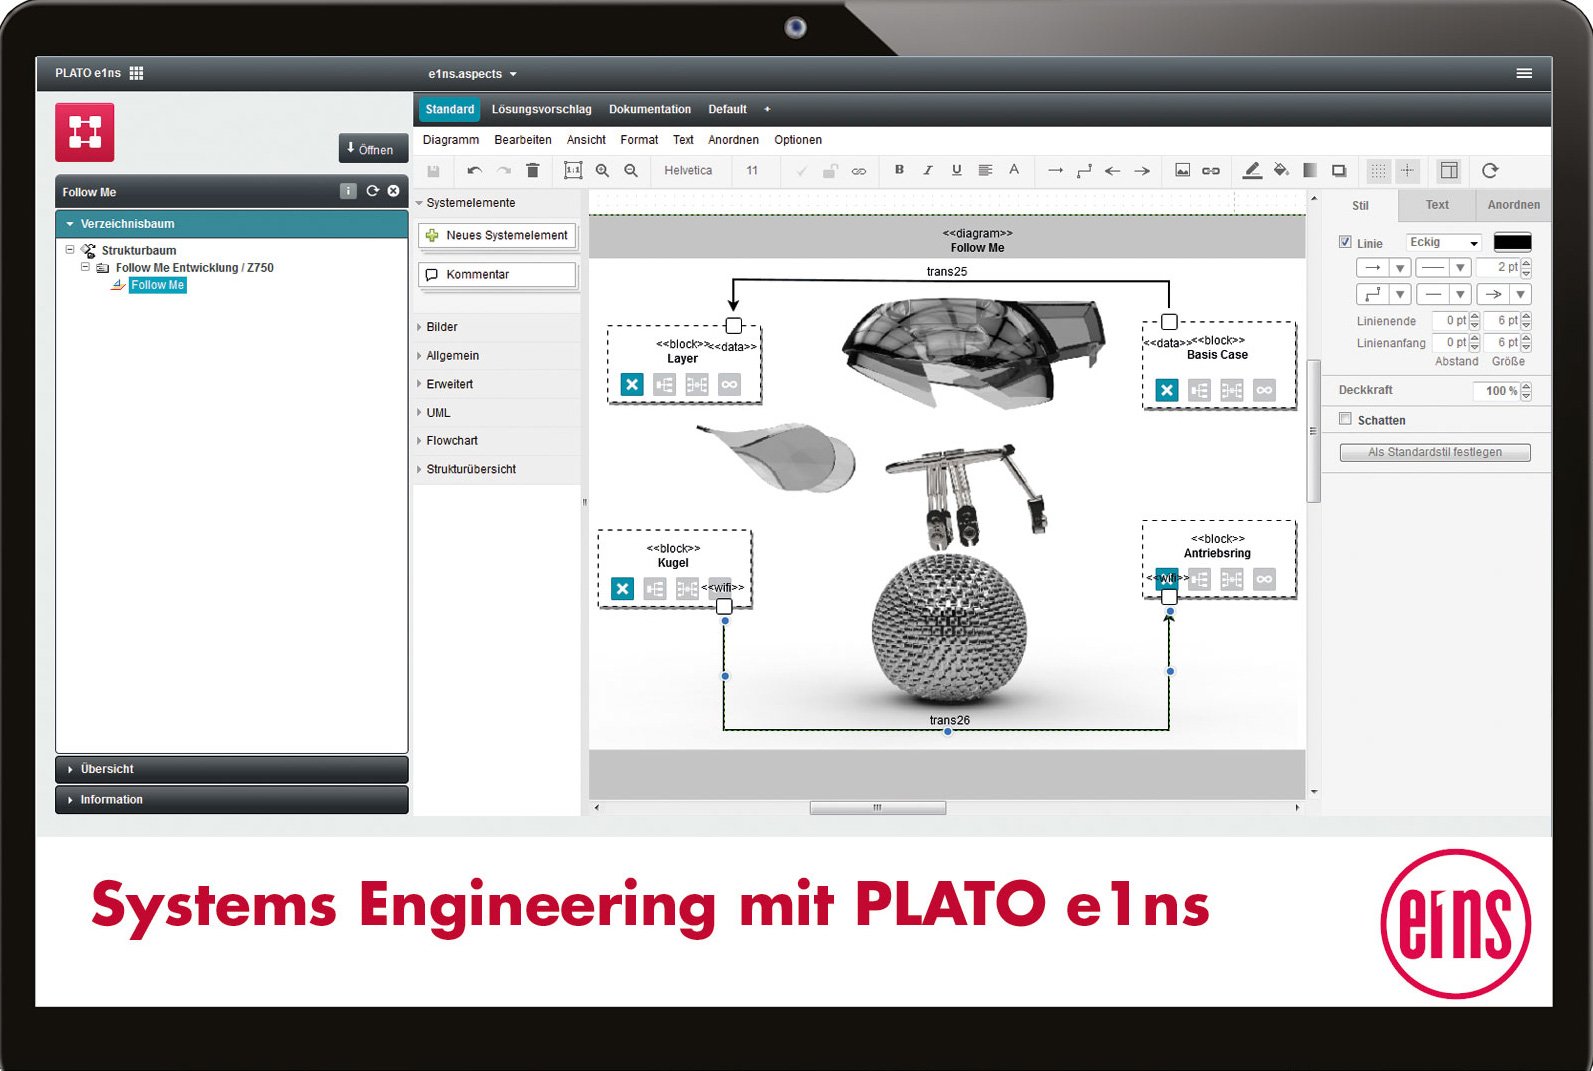Open the text alignment tool

tap(985, 170)
